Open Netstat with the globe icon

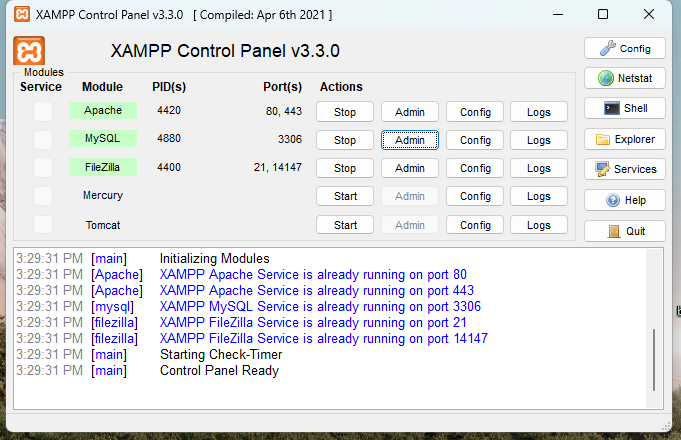tap(625, 78)
